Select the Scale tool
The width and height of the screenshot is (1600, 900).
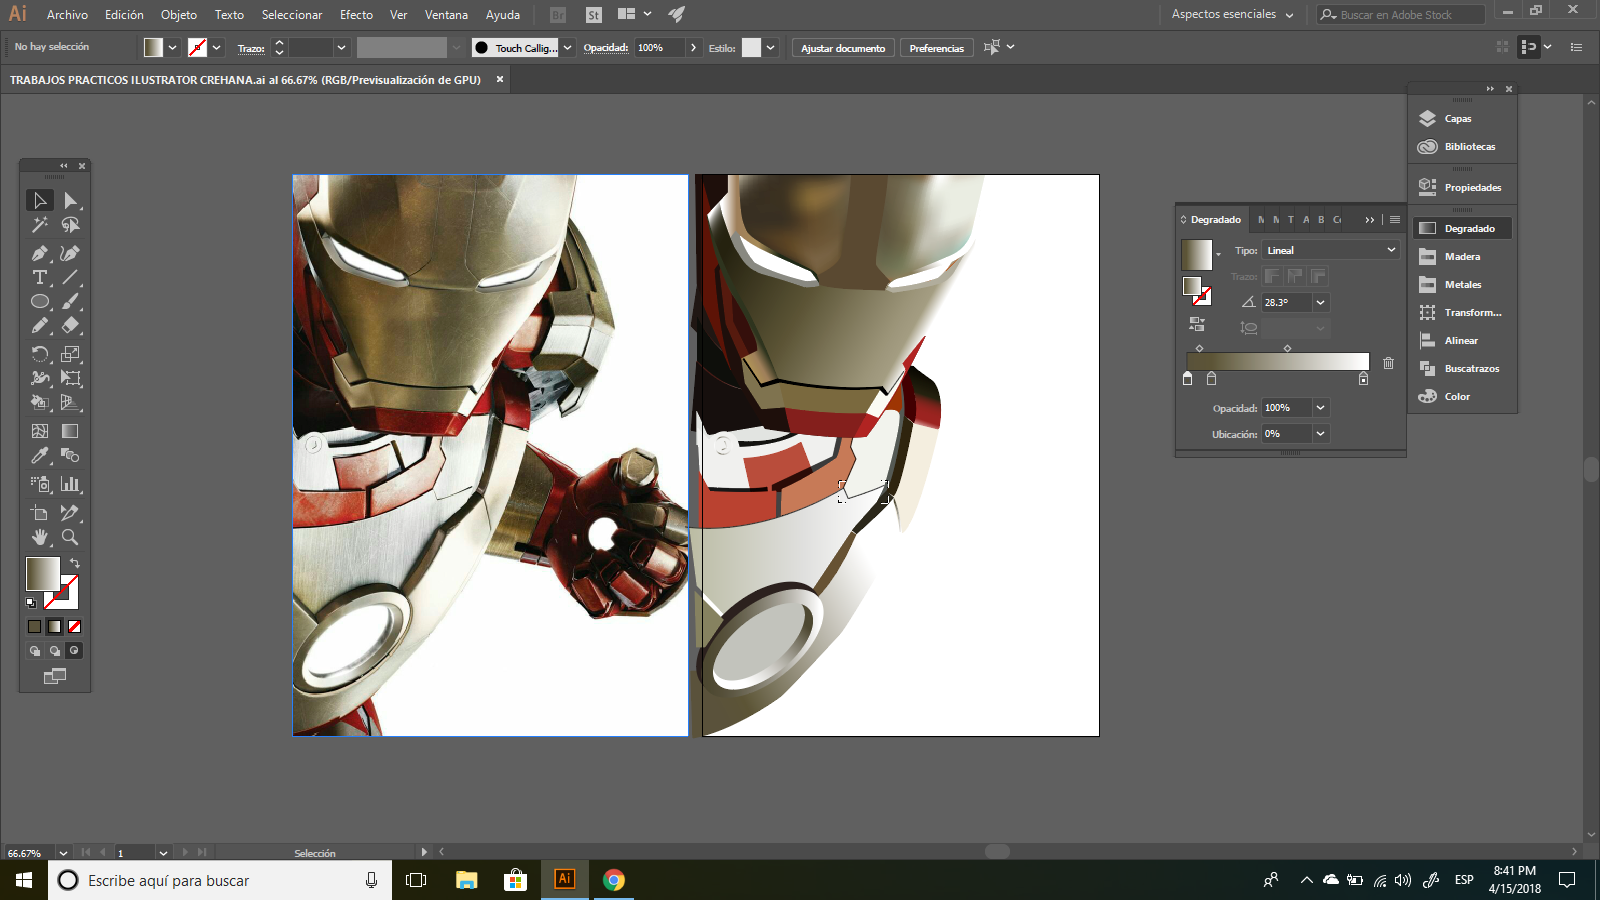(70, 354)
